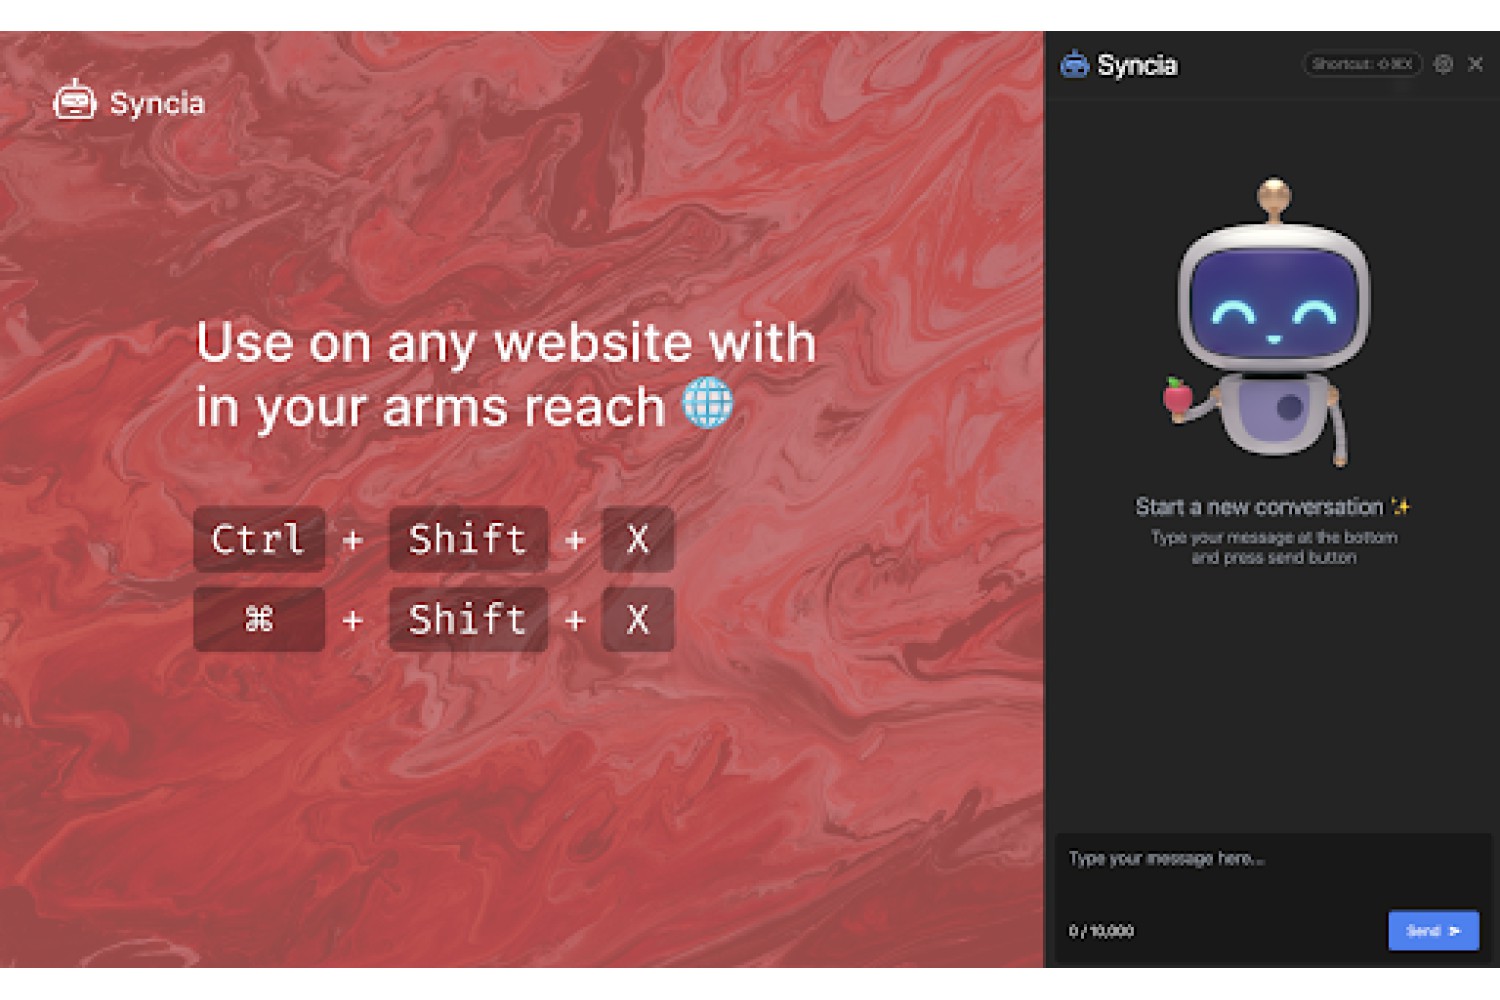Click the white Syncia robot logo on red page

(74, 100)
